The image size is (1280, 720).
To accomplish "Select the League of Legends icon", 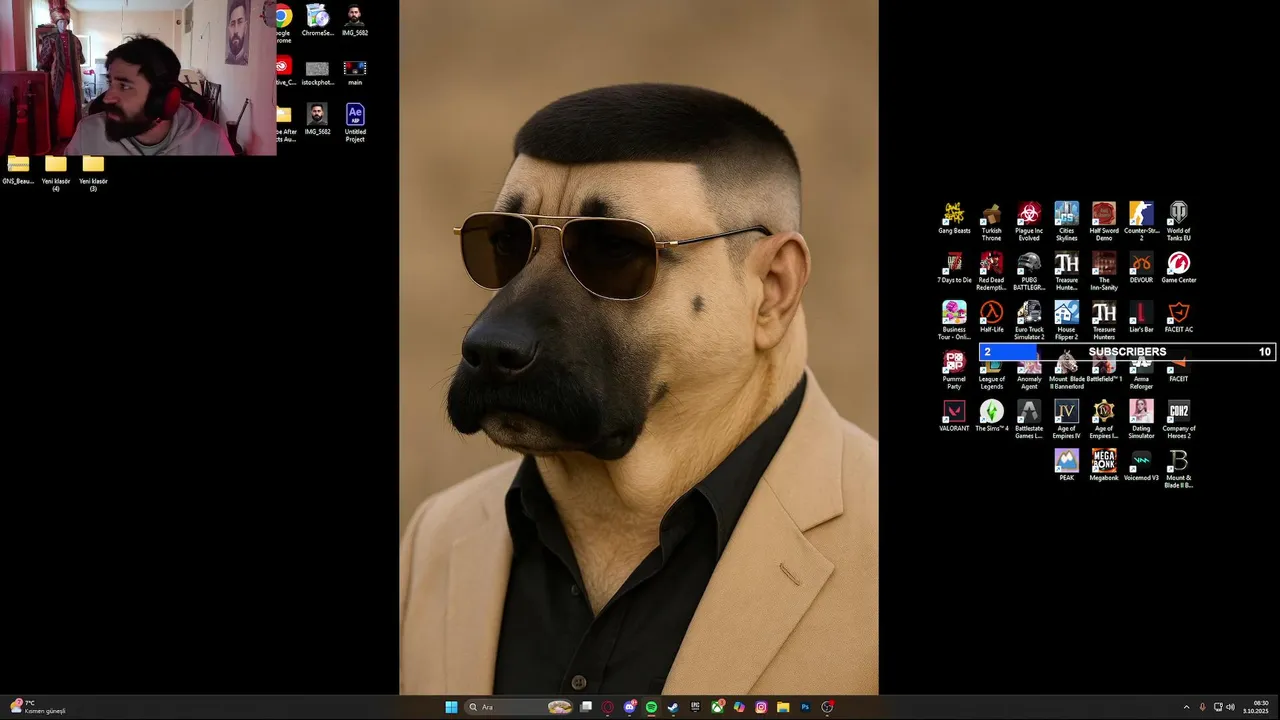I will tap(991, 375).
